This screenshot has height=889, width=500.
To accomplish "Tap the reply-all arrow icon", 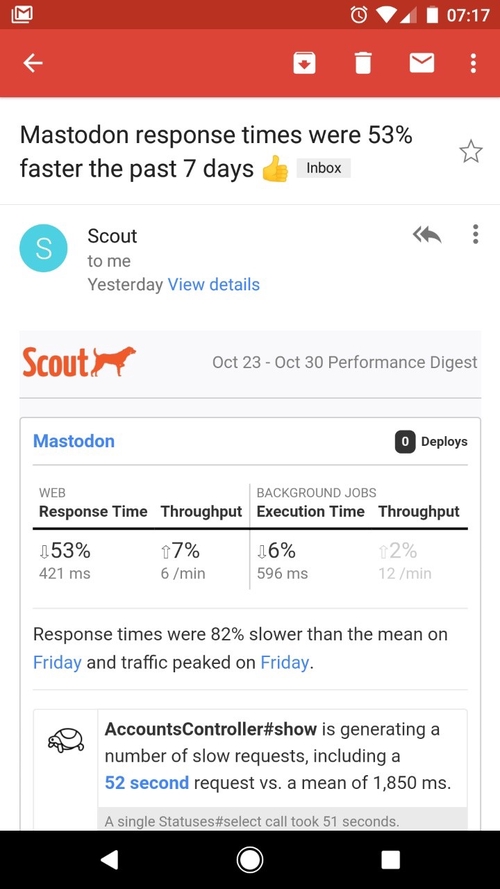I will [427, 234].
